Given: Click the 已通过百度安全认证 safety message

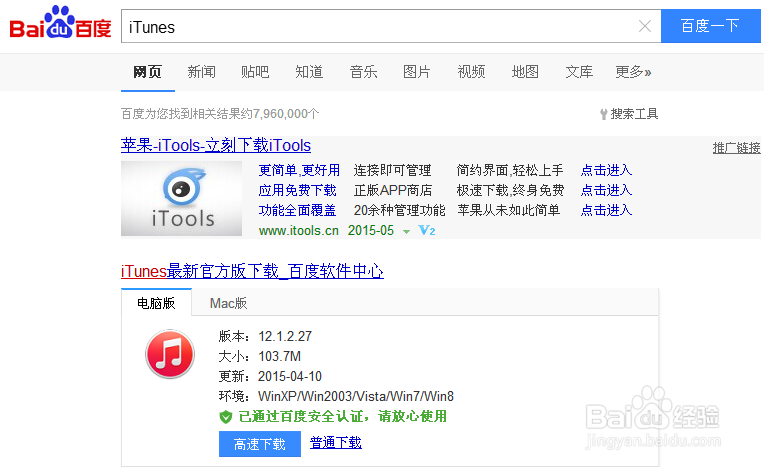Looking at the screenshot, I should (x=343, y=416).
